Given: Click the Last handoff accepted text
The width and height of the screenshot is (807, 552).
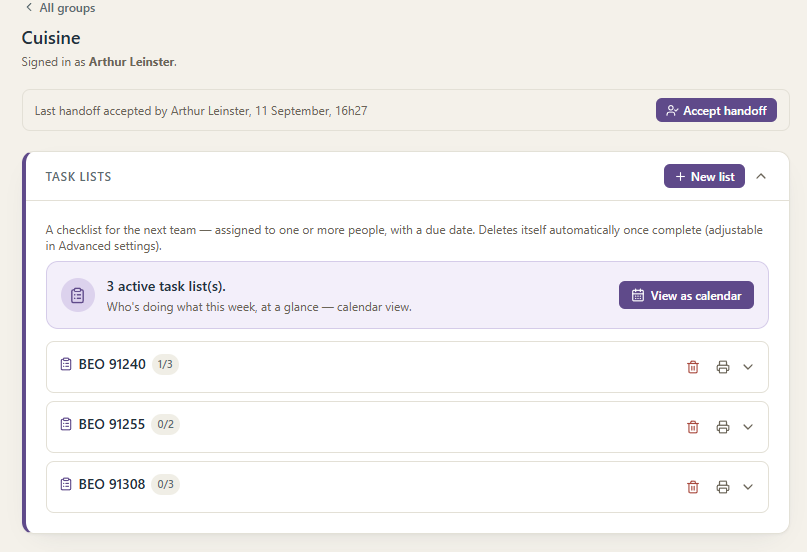Looking at the screenshot, I should pos(201,111).
